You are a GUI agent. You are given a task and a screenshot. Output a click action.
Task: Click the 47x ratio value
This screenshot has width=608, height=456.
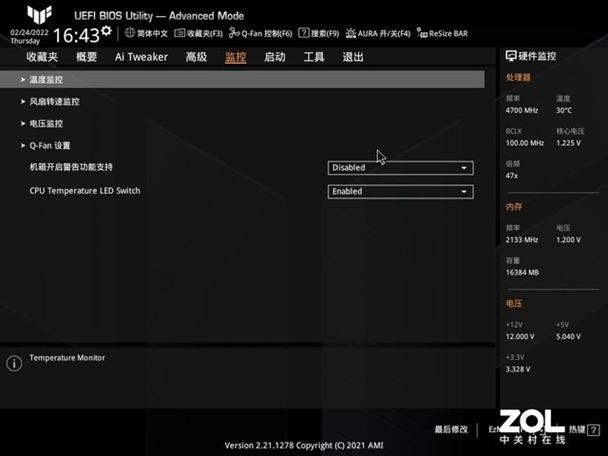pyautogui.click(x=511, y=176)
